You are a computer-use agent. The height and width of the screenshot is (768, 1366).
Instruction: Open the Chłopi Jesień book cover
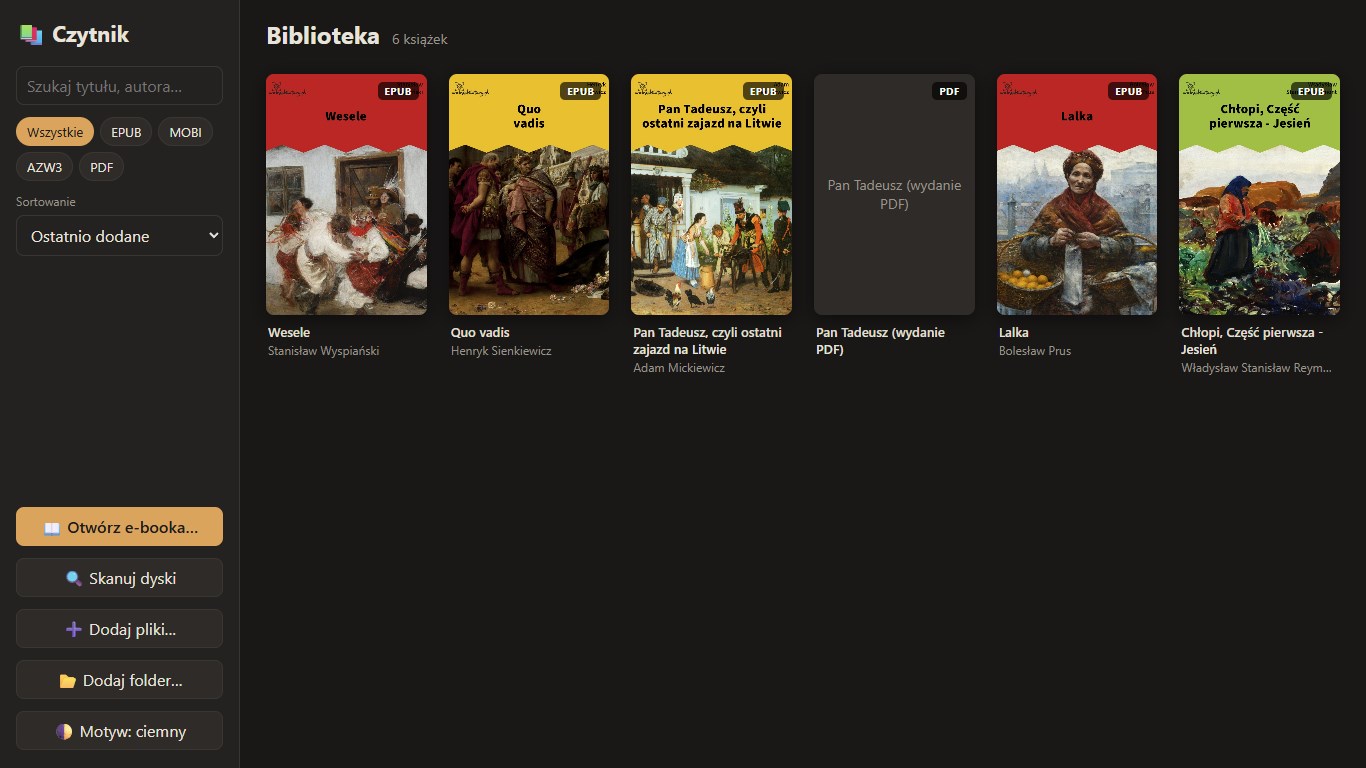1259,195
